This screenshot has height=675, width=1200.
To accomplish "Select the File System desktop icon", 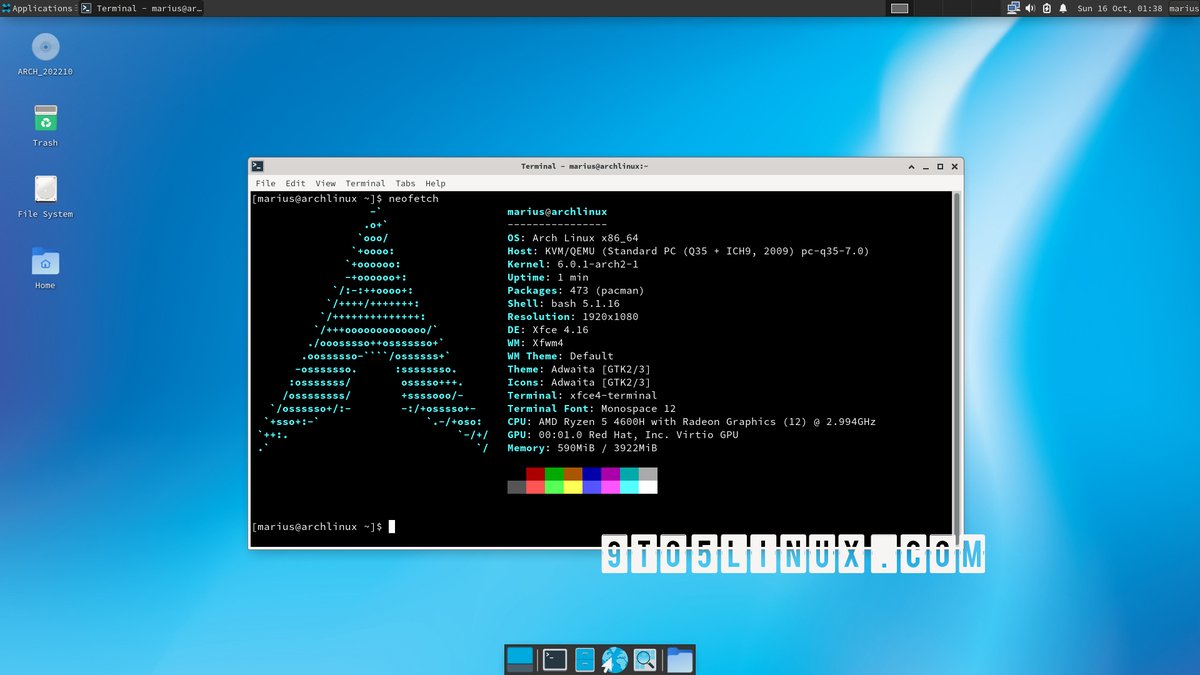I will pyautogui.click(x=45, y=197).
